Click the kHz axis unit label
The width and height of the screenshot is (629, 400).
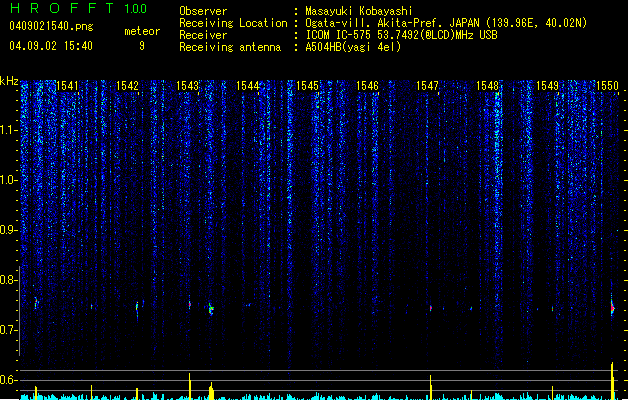point(9,81)
